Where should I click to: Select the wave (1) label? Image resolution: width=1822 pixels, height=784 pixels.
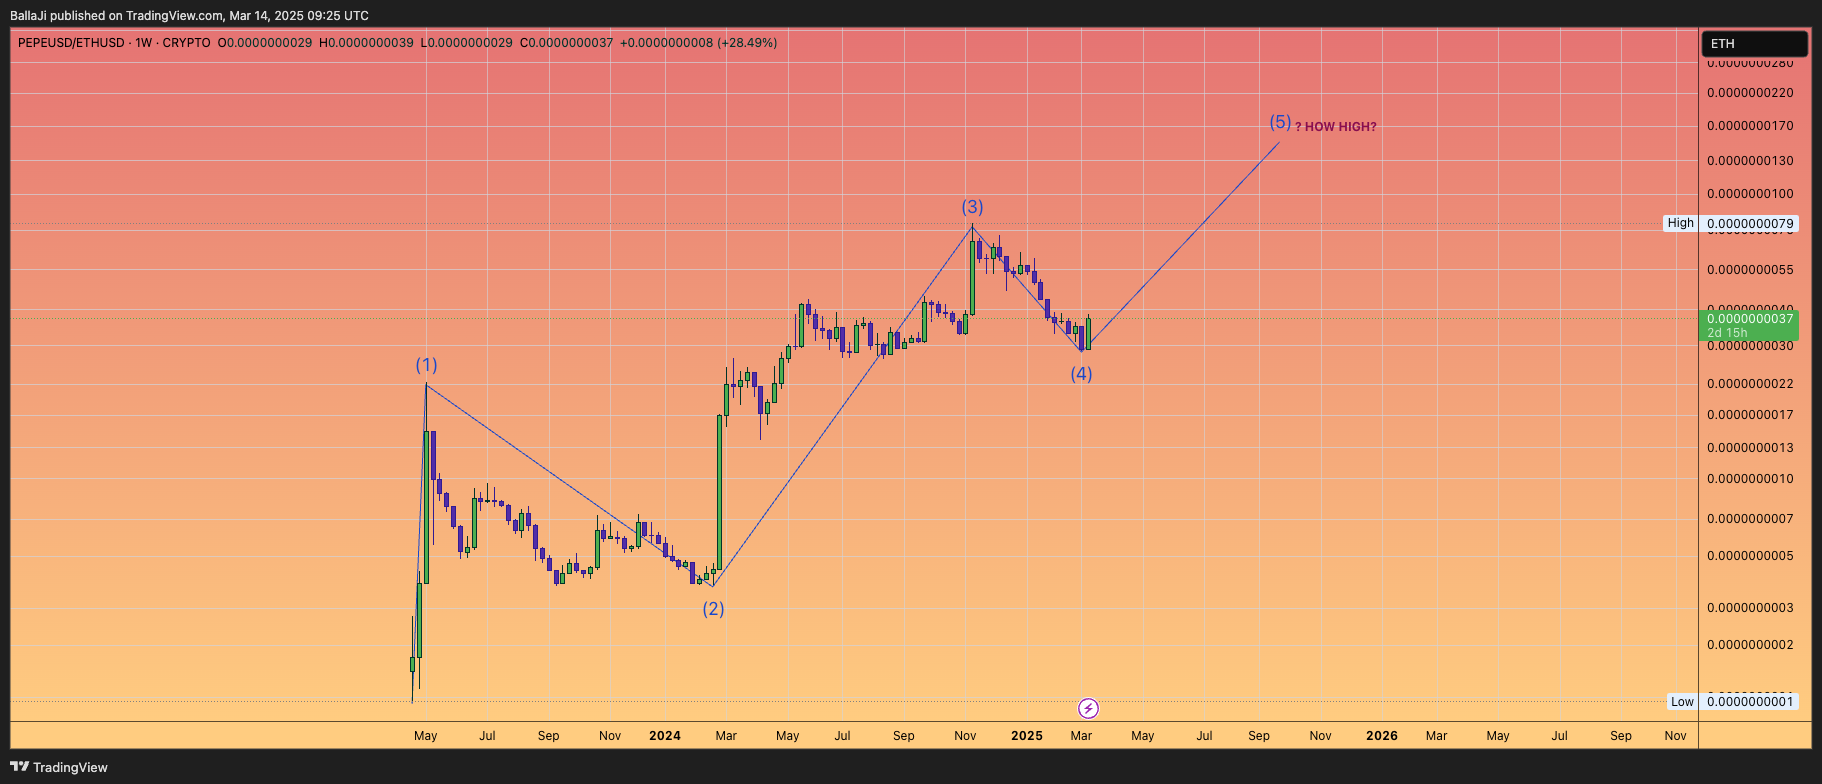427,365
